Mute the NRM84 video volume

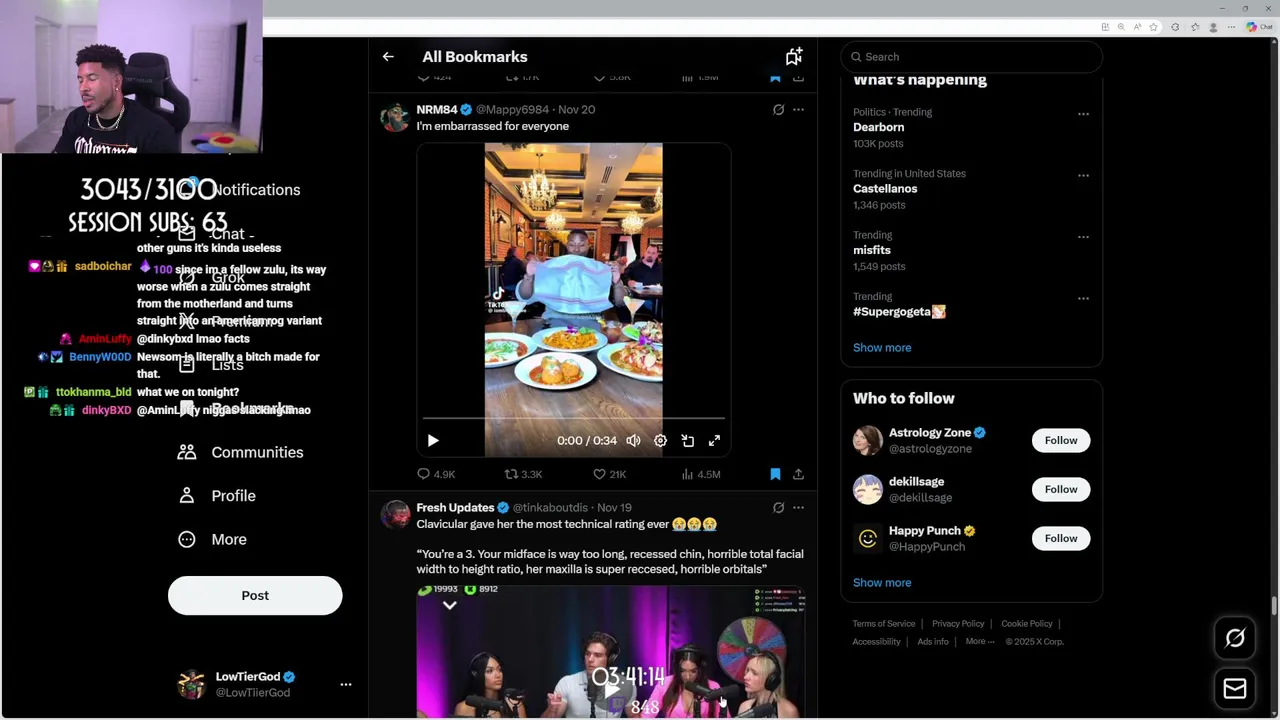[x=633, y=441]
